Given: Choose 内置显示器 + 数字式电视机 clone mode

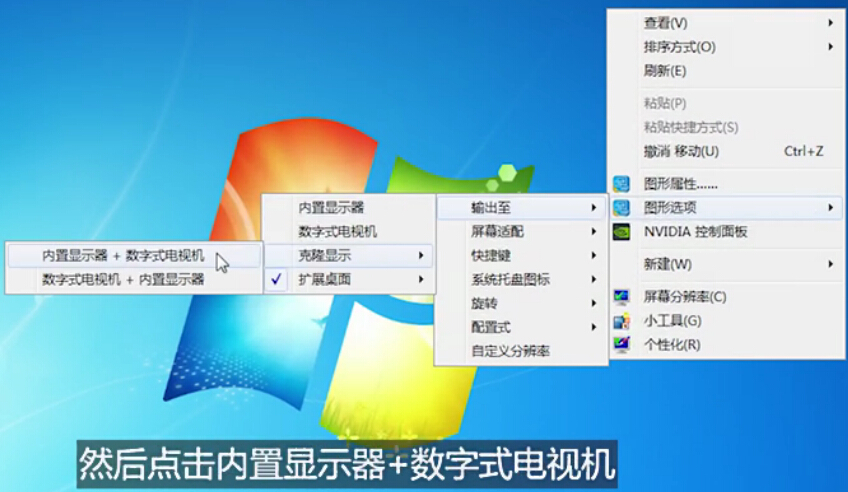Looking at the screenshot, I should click(x=123, y=256).
